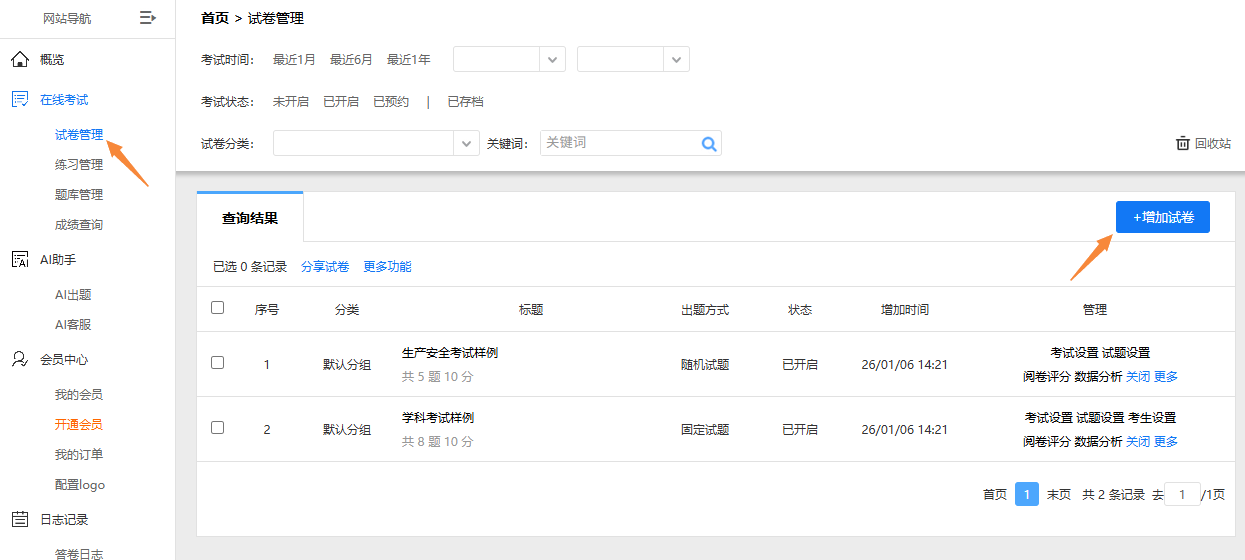The height and width of the screenshot is (560, 1245).
Task: Open 数据分析 for 学科考试样例
Action: click(1099, 442)
